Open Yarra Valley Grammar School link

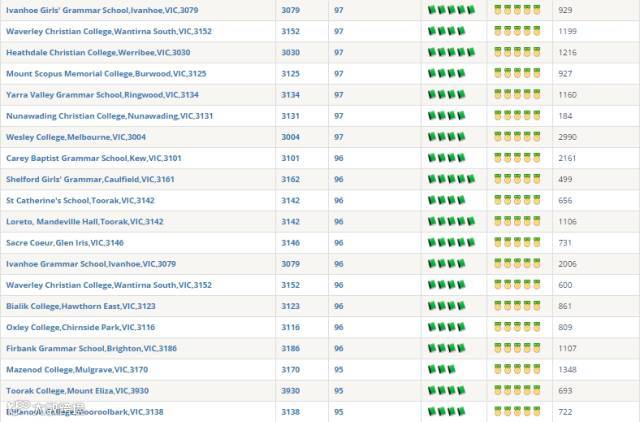[x=102, y=95]
